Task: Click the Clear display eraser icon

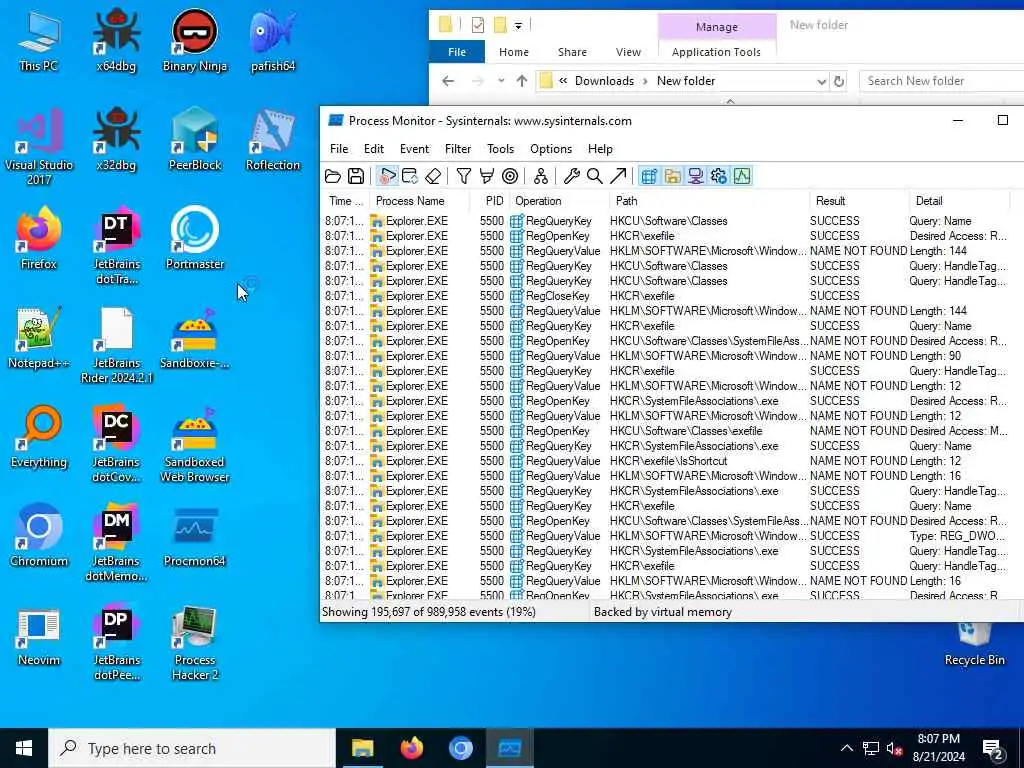Action: coord(433,176)
